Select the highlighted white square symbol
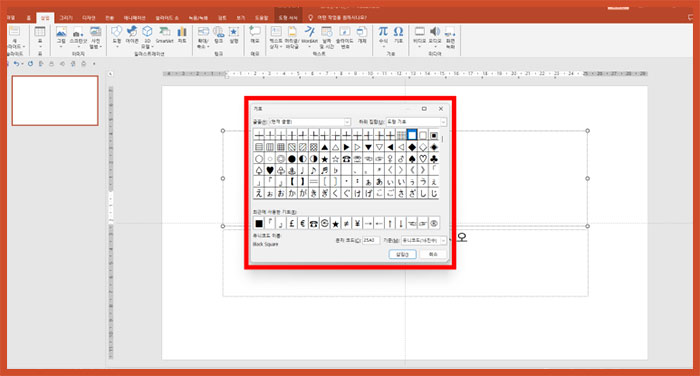Image resolution: width=700 pixels, height=376 pixels. click(412, 135)
